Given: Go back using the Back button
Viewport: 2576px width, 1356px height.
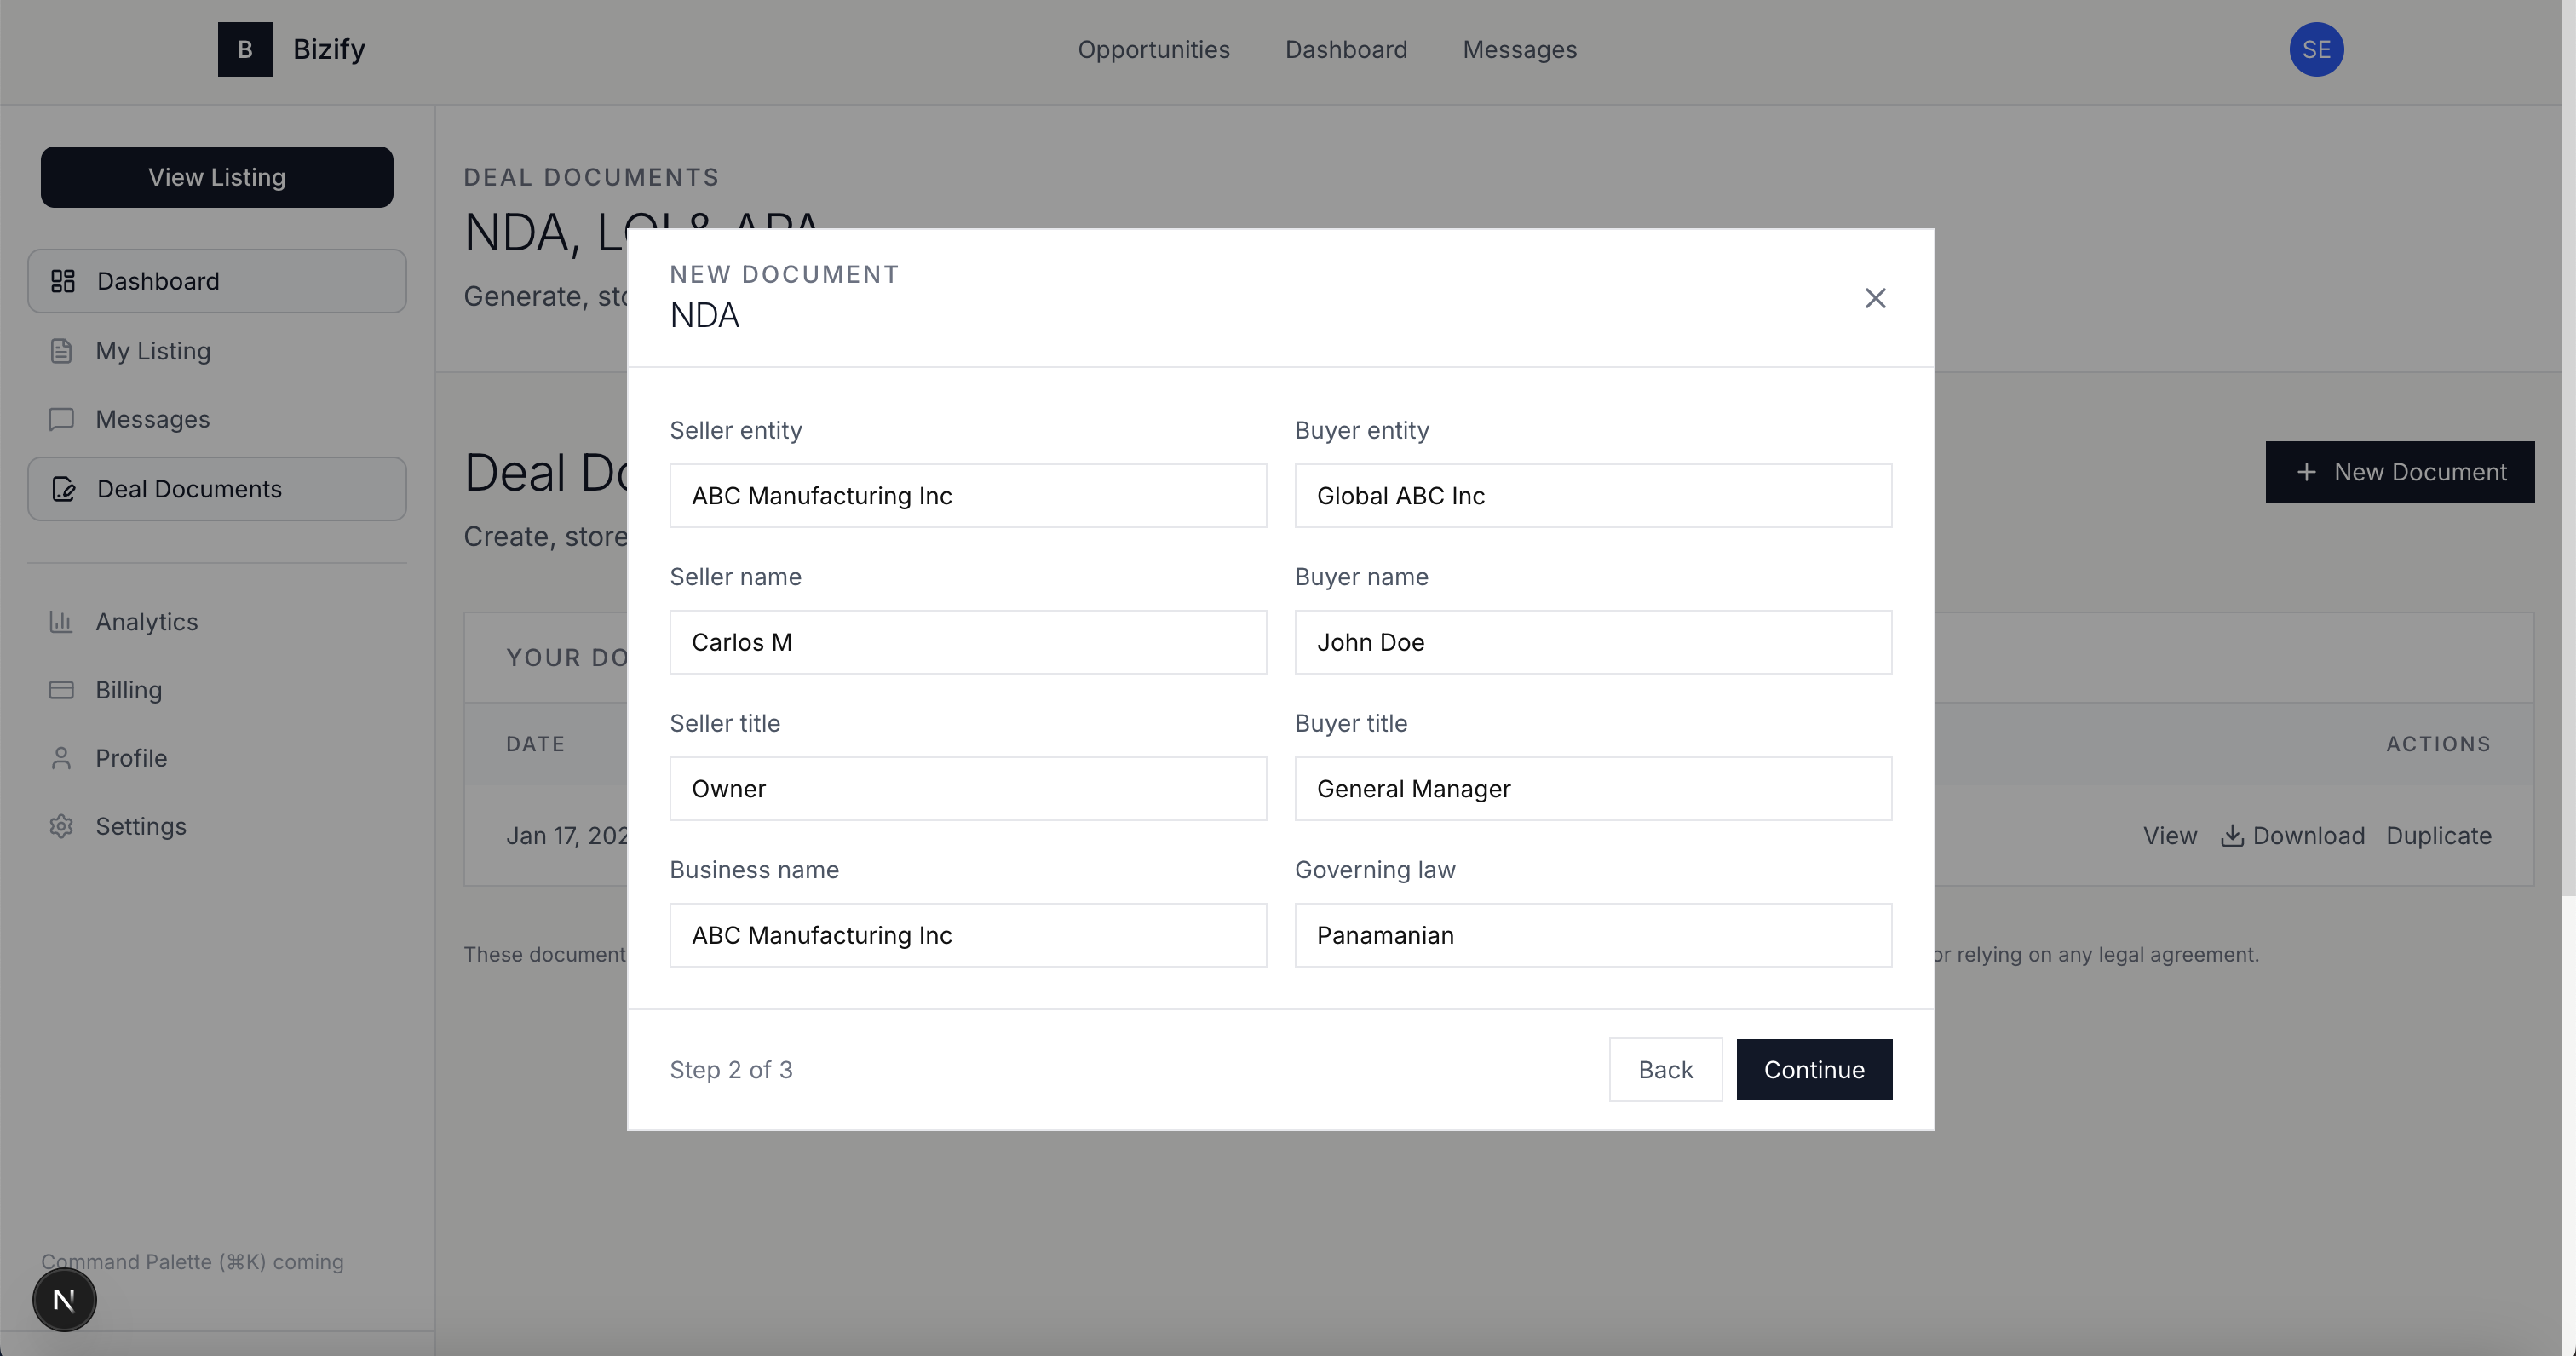Looking at the screenshot, I should (1665, 1069).
